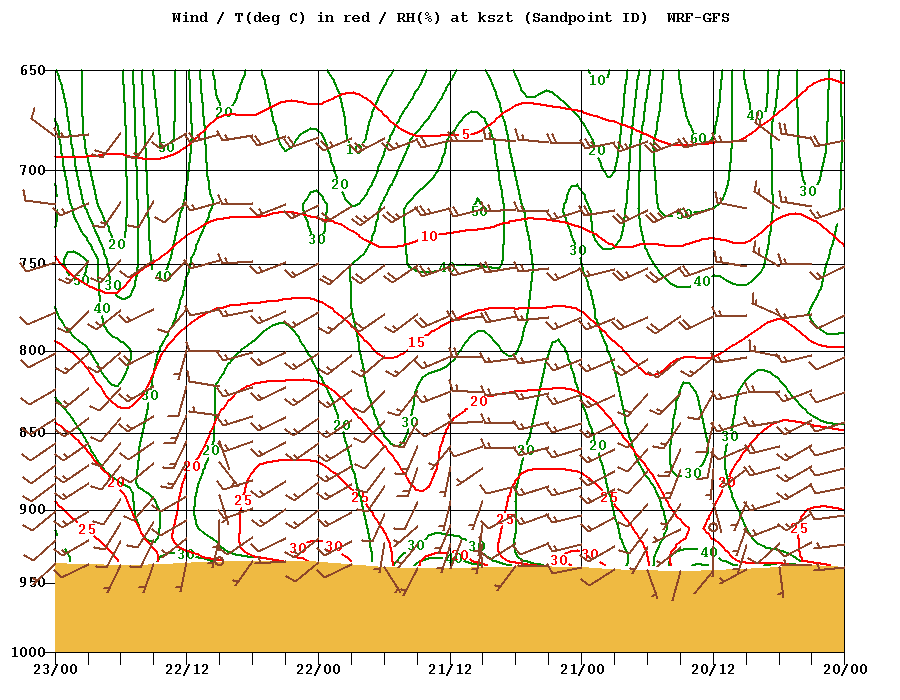This screenshot has height=700, width=900.
Task: Click the 700 pressure level label
Action: pos(33,170)
